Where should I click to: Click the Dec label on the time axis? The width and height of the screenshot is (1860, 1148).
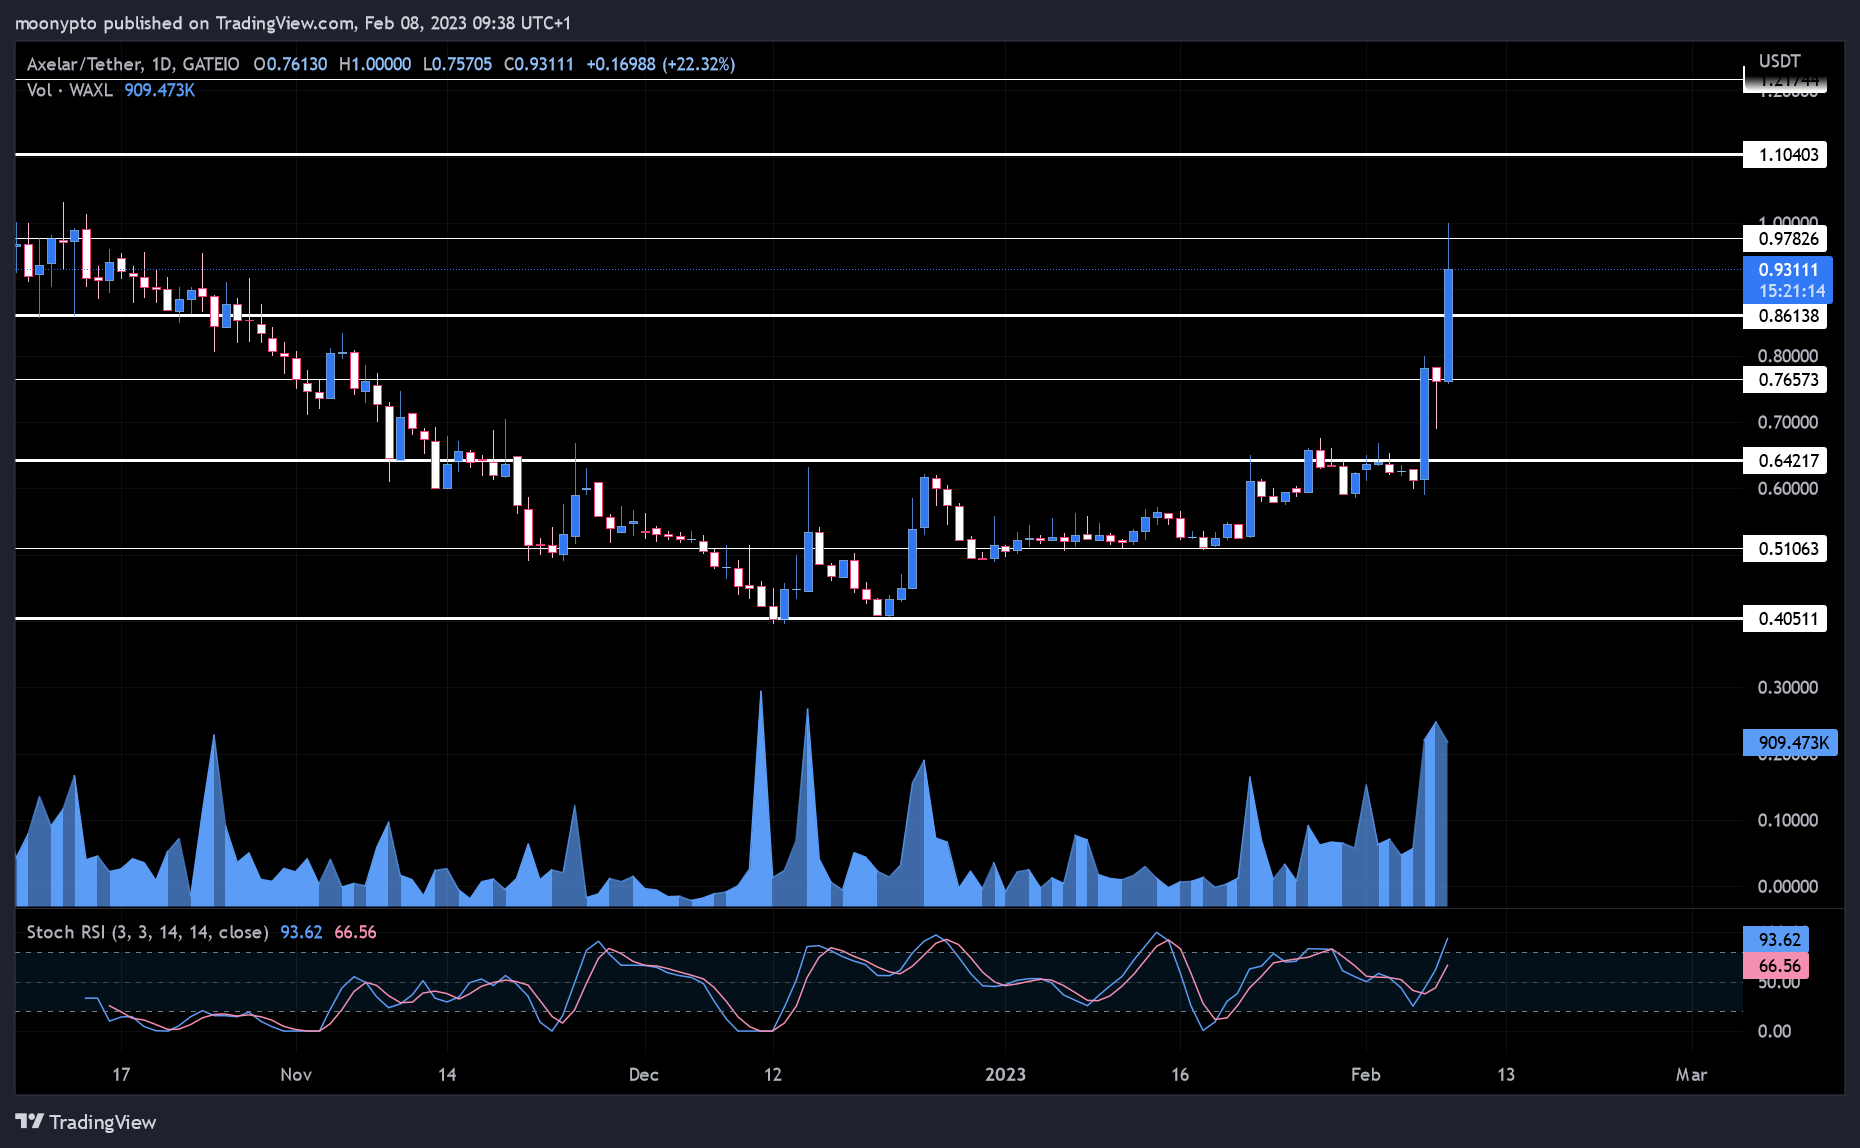click(644, 1075)
